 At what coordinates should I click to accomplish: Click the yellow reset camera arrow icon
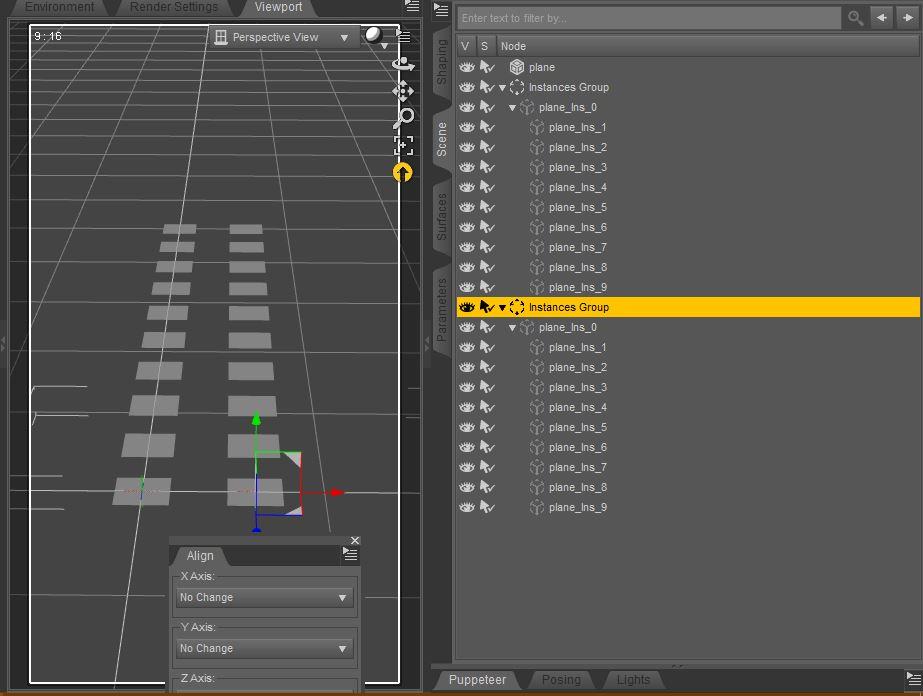click(x=403, y=173)
